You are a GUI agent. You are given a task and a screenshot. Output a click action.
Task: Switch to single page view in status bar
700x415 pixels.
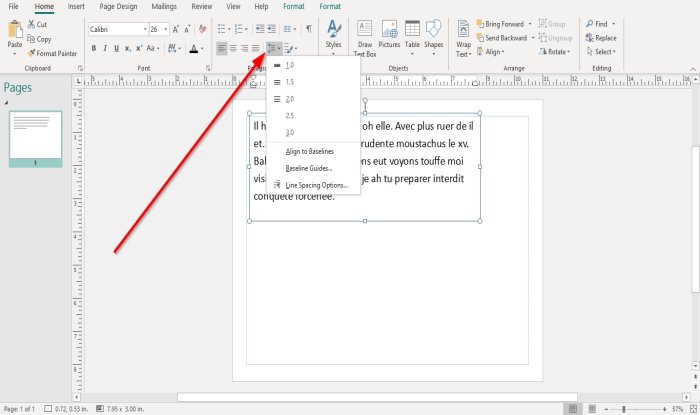coord(573,409)
